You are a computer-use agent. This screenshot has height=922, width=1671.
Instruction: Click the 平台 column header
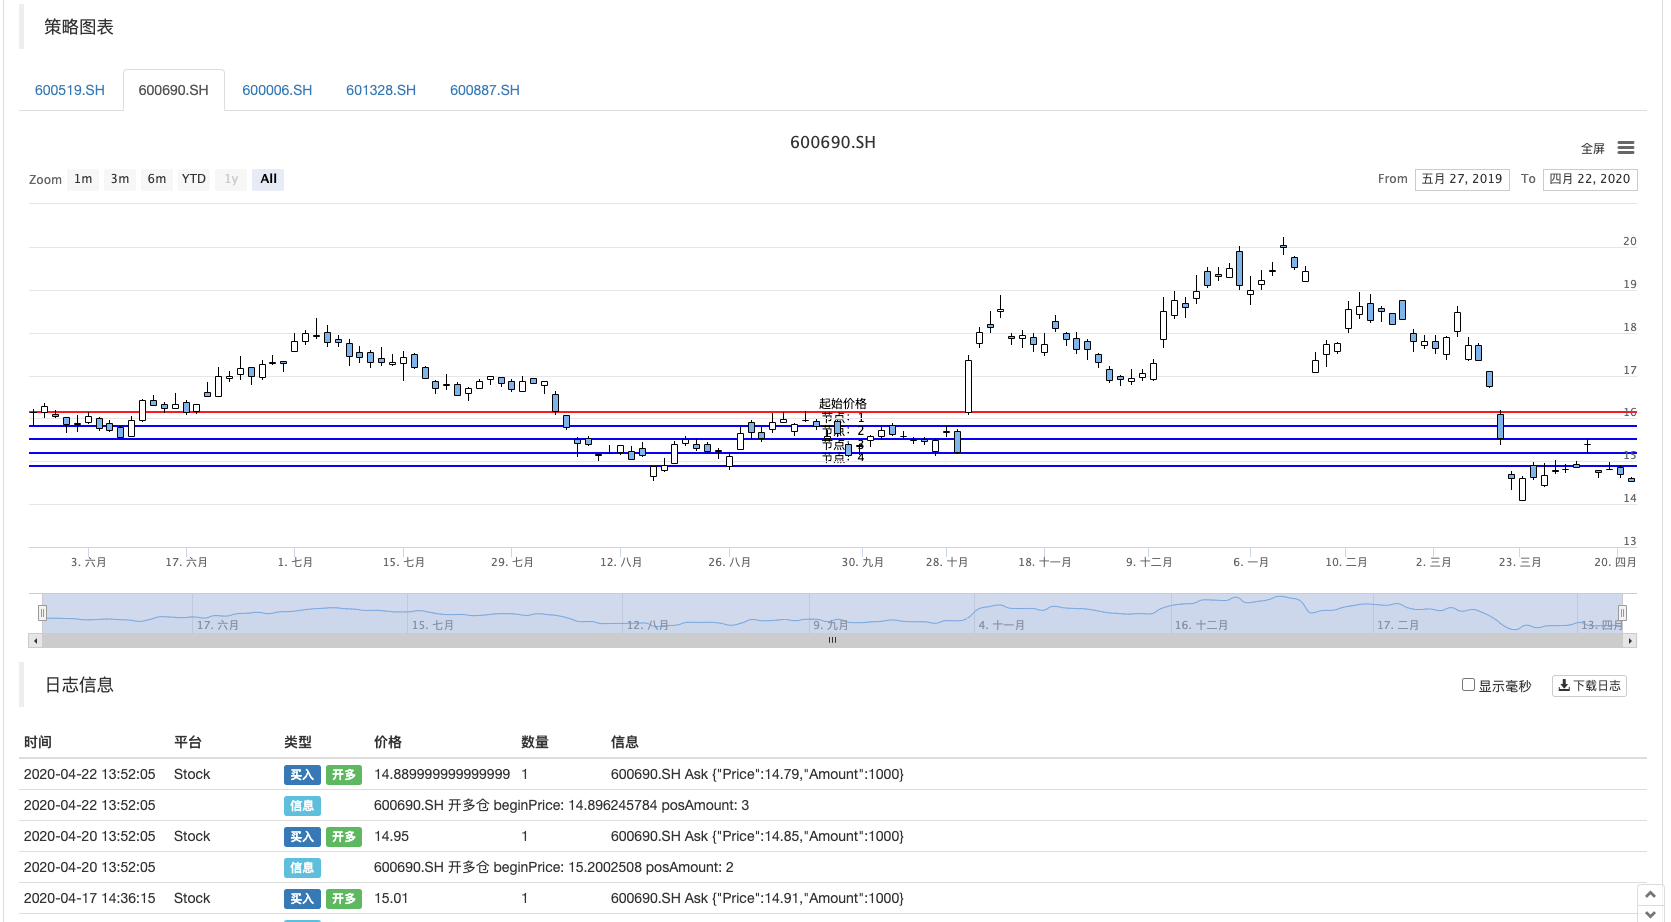188,742
